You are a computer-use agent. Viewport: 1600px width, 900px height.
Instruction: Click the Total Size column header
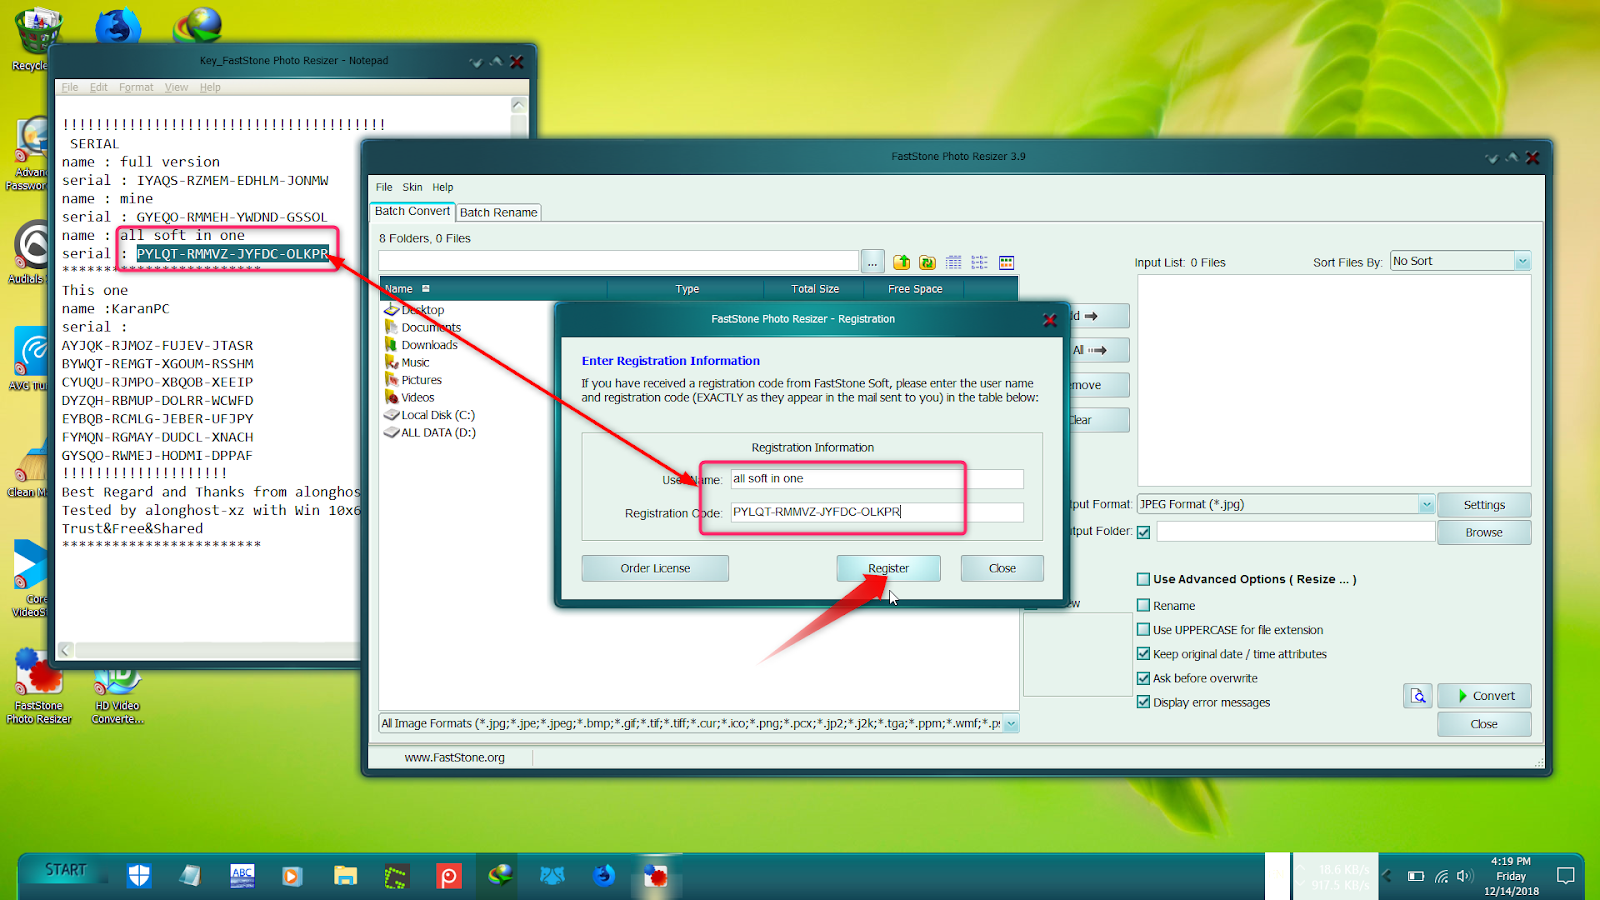[x=815, y=289]
